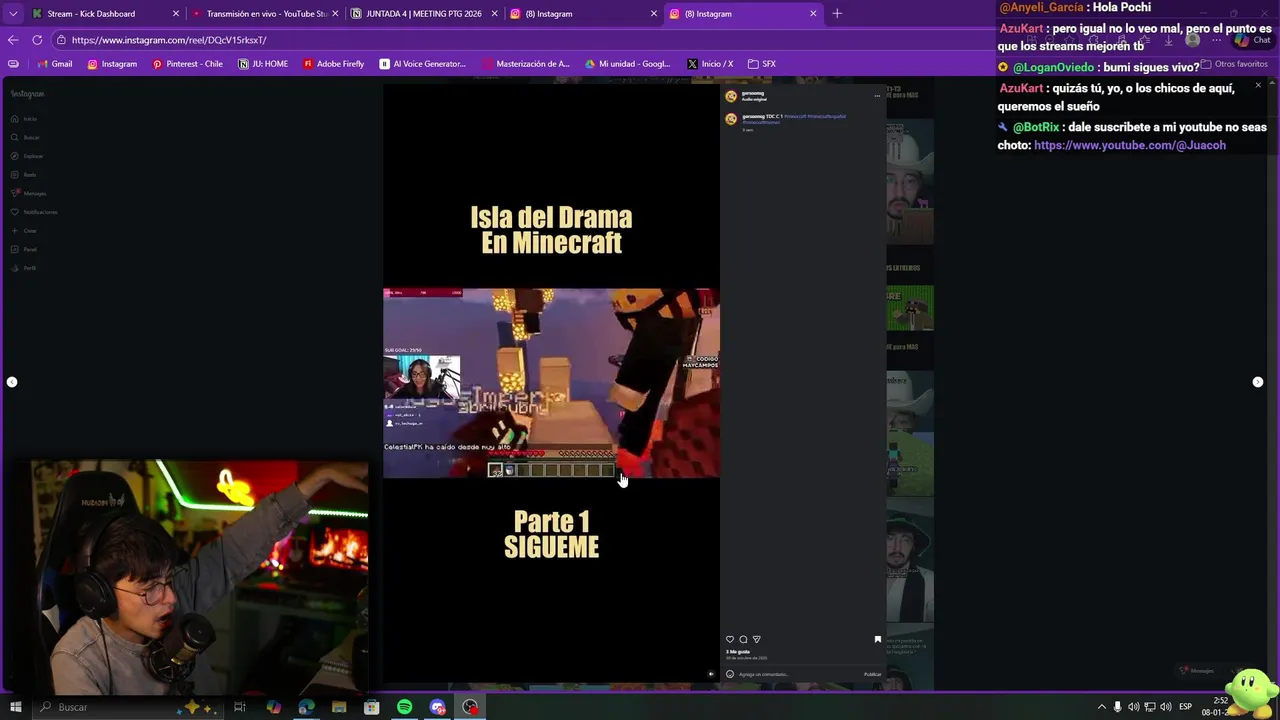Close the chat overlay with the X button
Image resolution: width=1280 pixels, height=720 pixels.
1258,85
